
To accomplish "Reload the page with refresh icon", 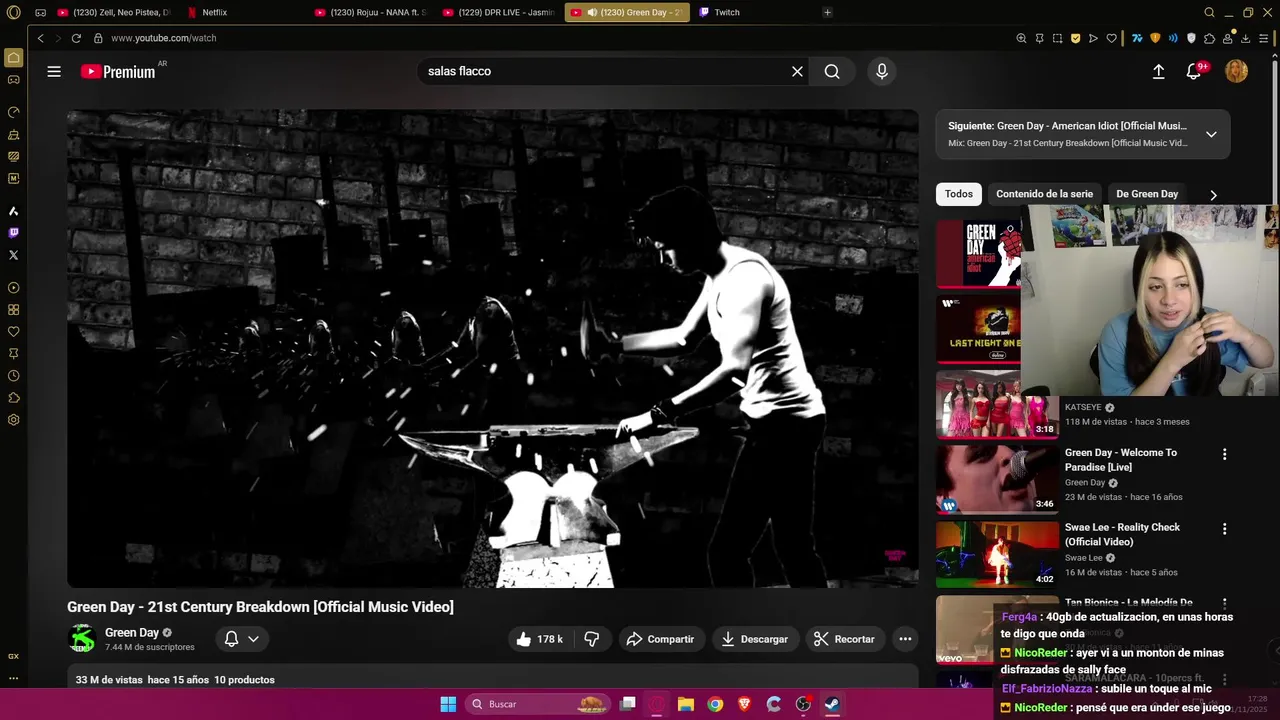I will (x=76, y=38).
